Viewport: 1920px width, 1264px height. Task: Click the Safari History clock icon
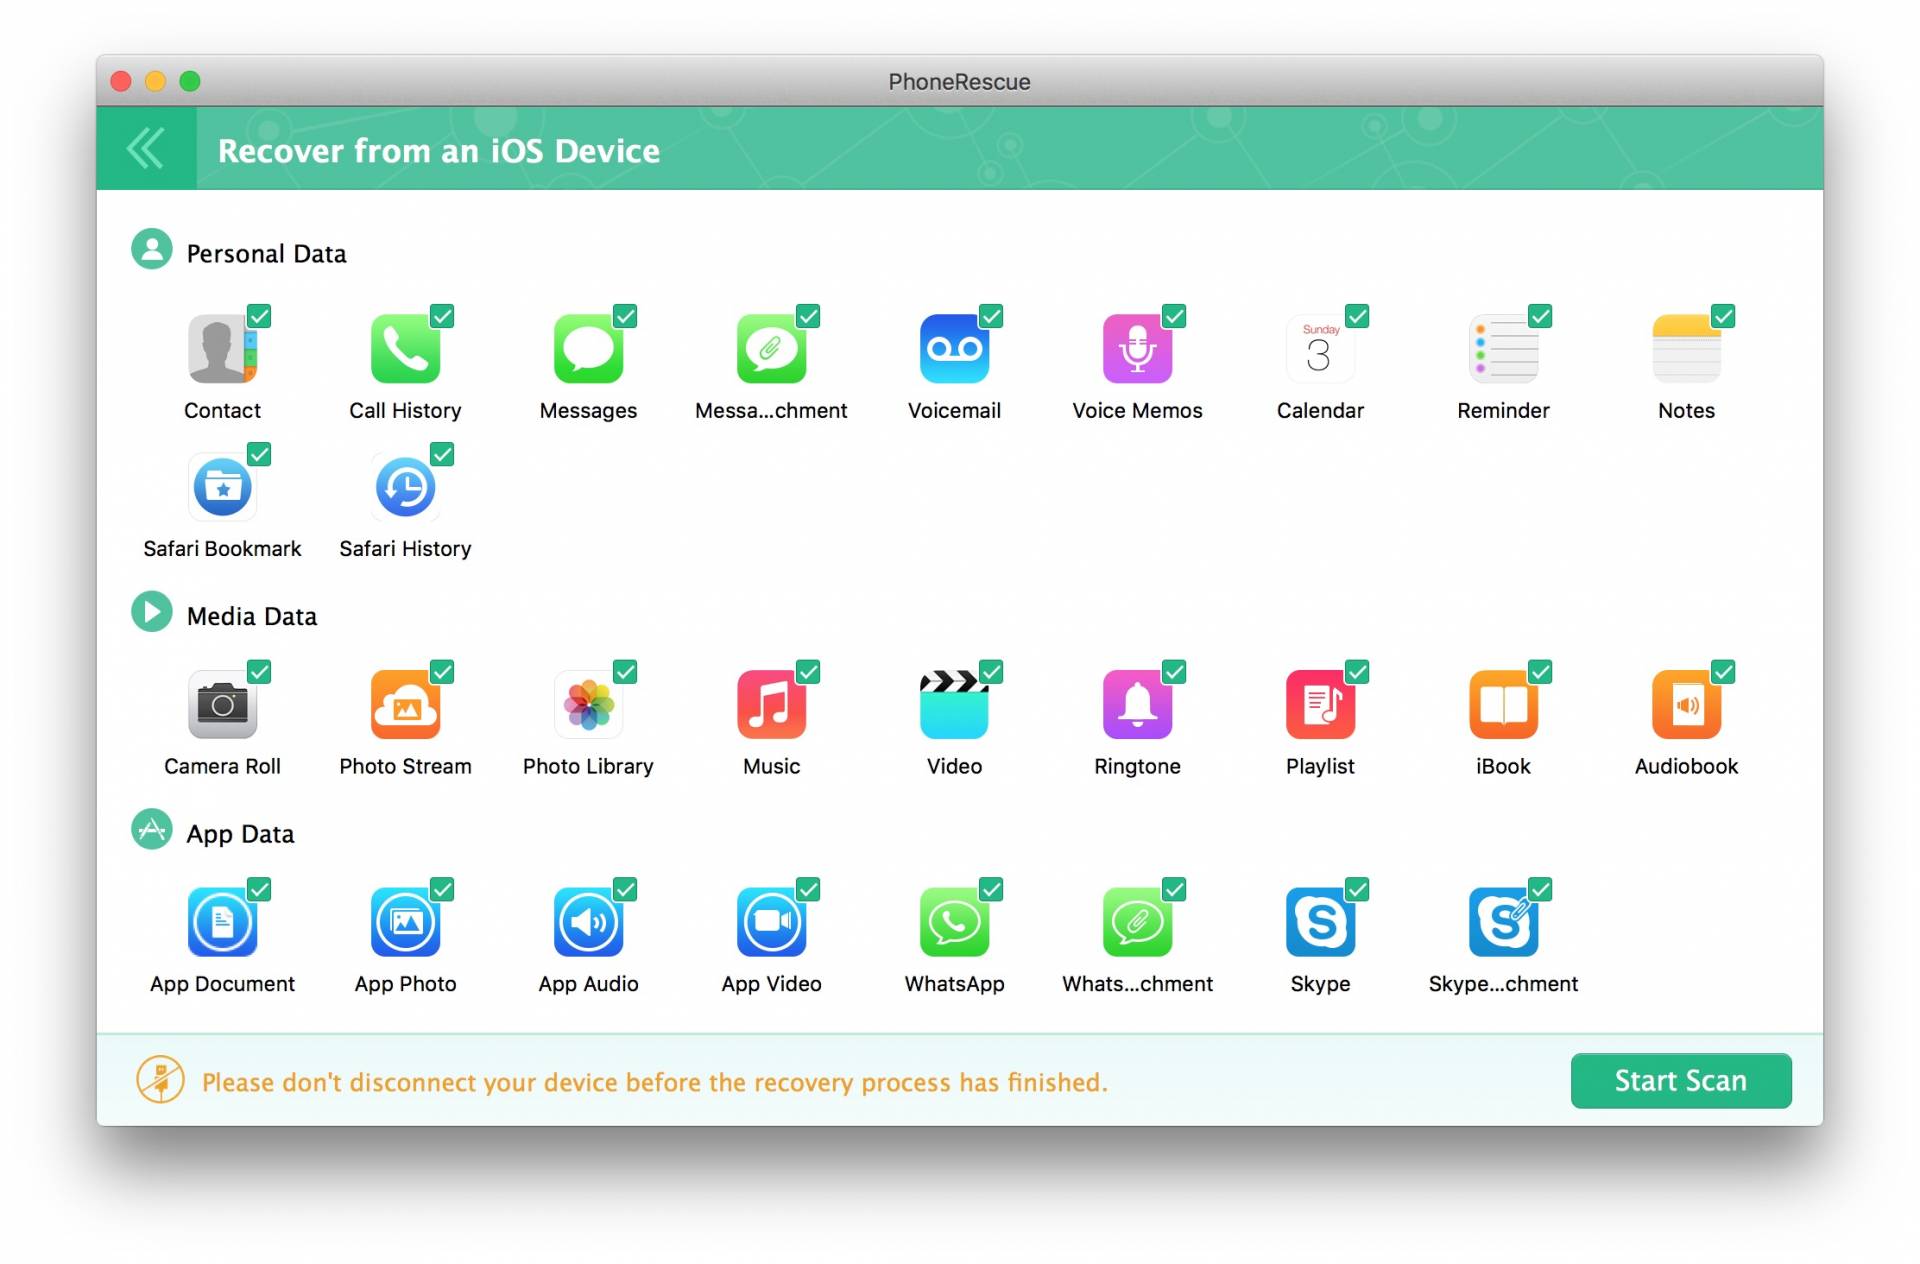[x=405, y=487]
